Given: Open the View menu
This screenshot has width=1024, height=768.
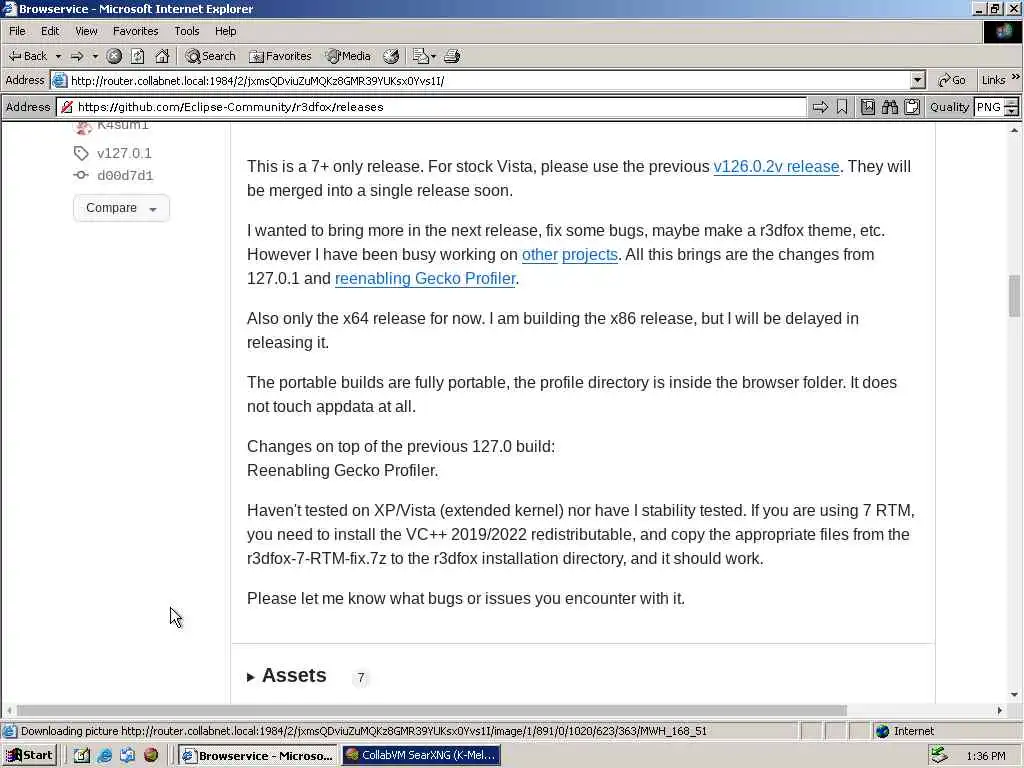Looking at the screenshot, I should 86,31.
